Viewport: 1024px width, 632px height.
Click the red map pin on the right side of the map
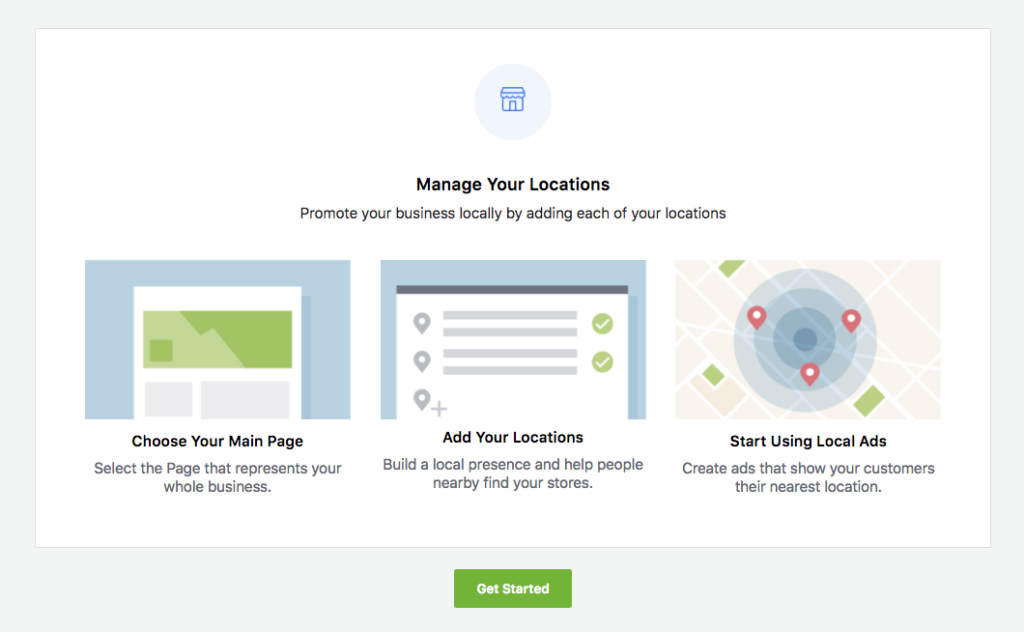point(849,320)
